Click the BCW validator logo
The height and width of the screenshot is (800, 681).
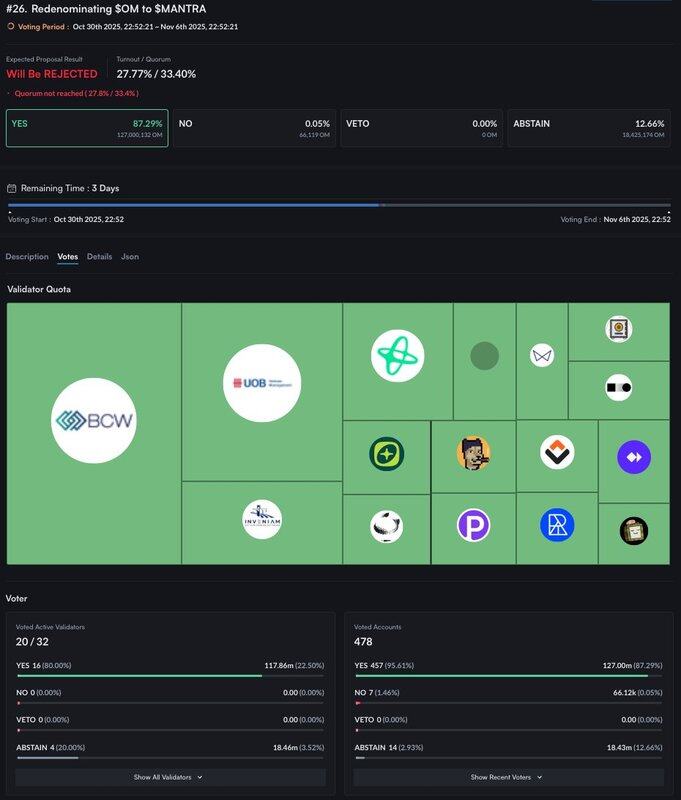coord(93,421)
